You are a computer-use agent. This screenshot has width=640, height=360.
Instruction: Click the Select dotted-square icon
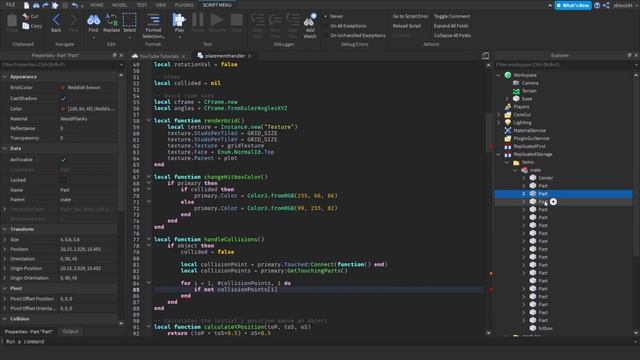pyautogui.click(x=129, y=20)
